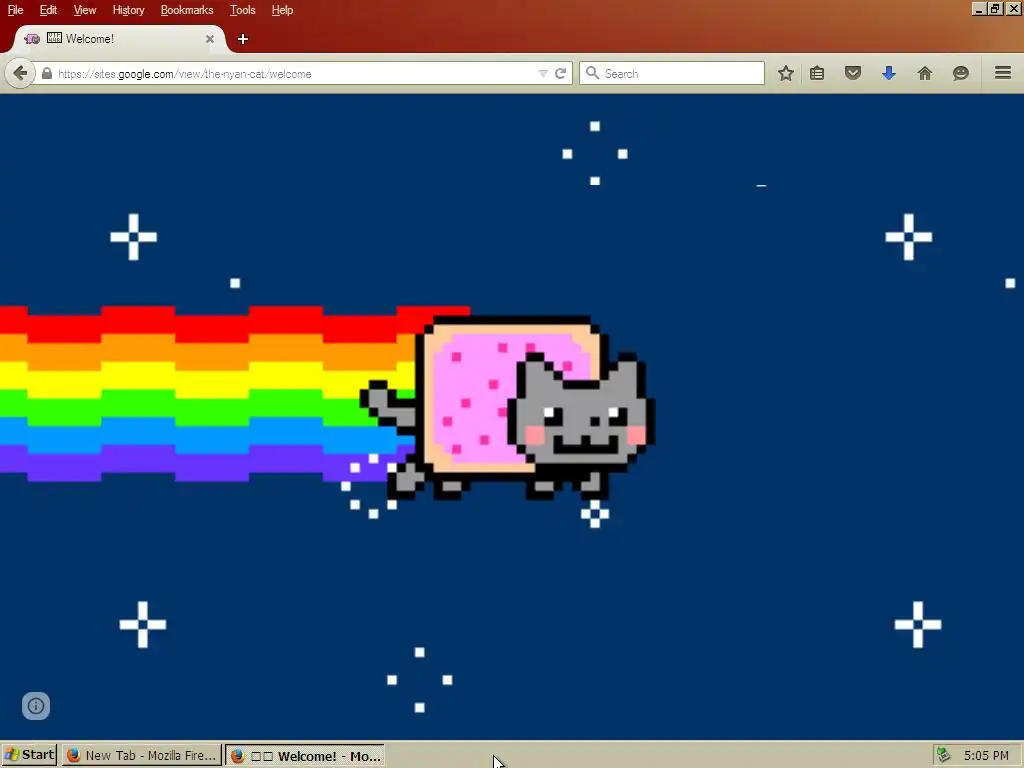The height and width of the screenshot is (768, 1024).
Task: Click the system tray network icon
Action: coord(942,756)
